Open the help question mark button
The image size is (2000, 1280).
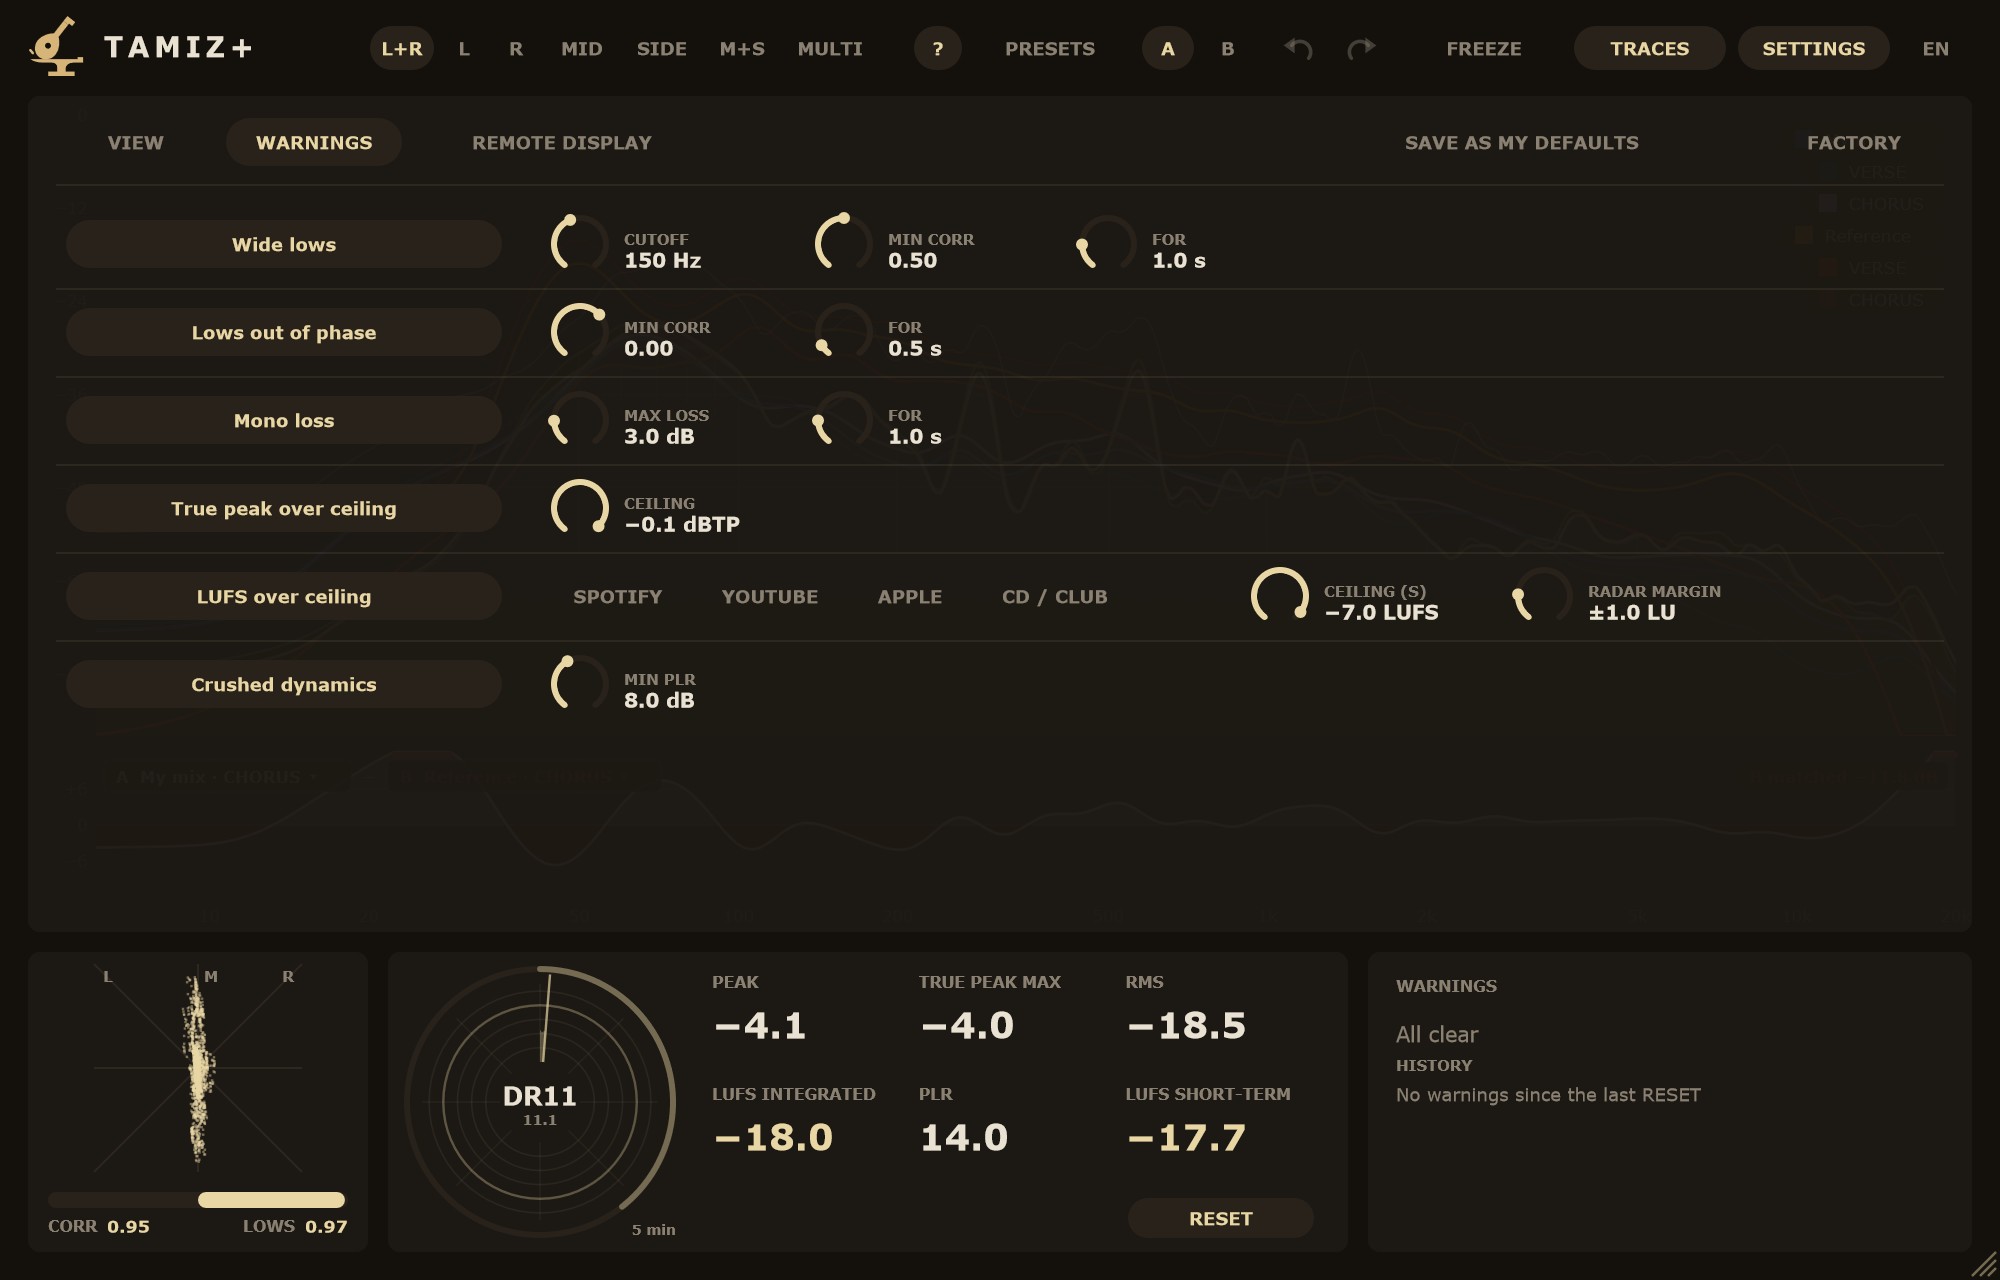click(937, 48)
